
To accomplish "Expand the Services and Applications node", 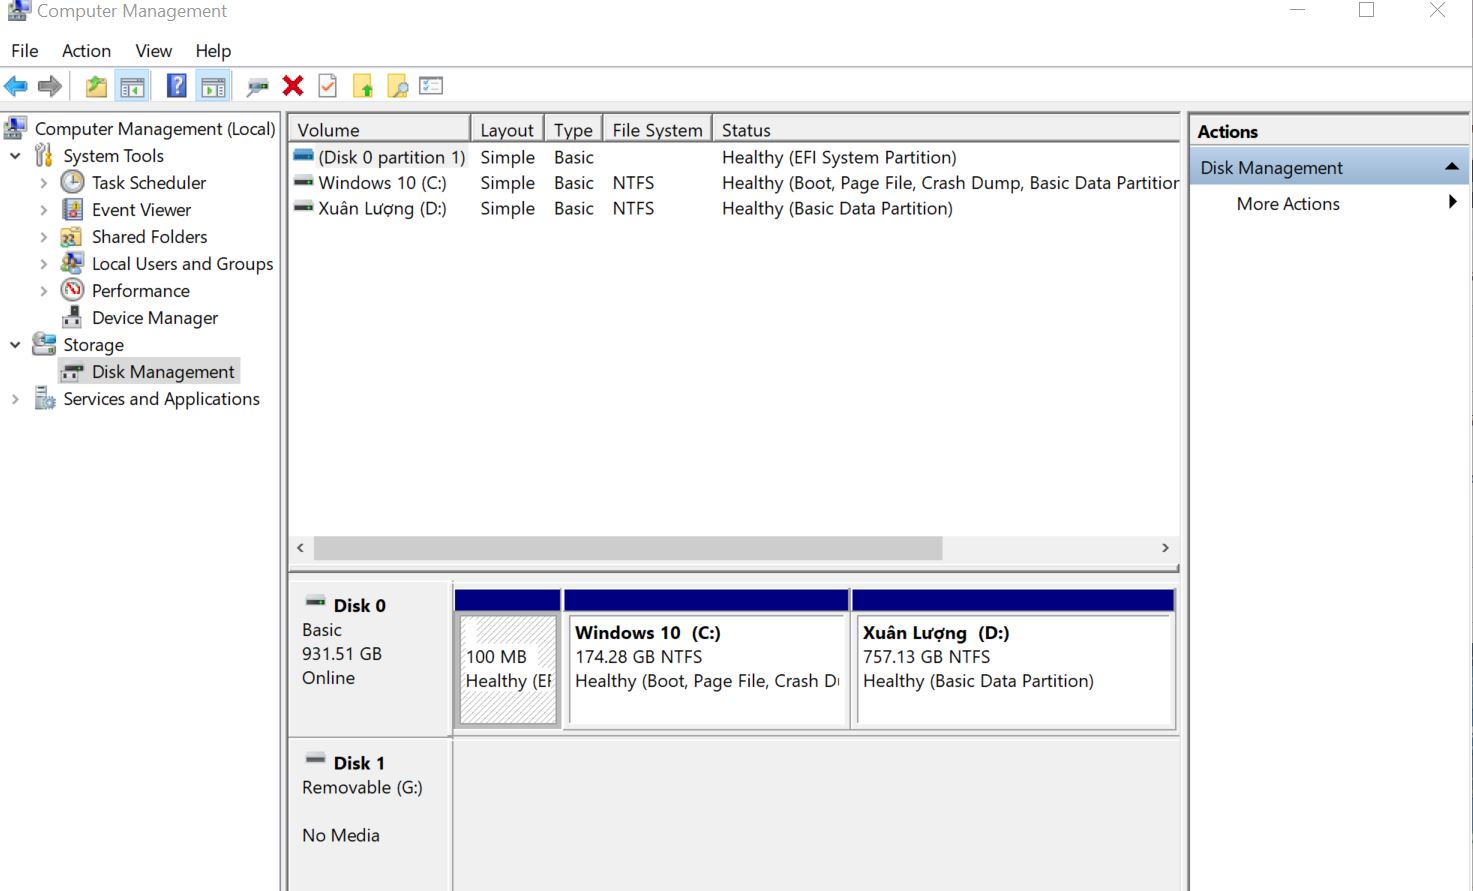I will coord(15,399).
